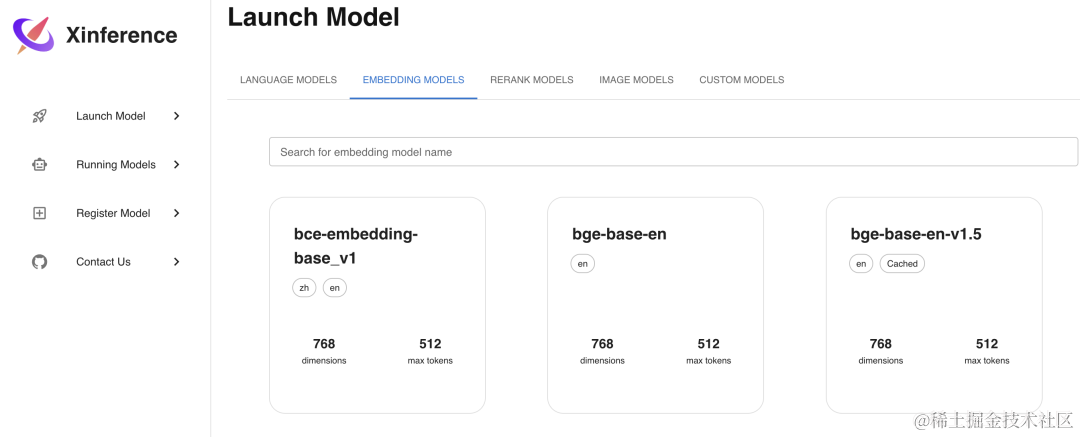1080x437 pixels.
Task: Open the Rerank Models tab
Action: click(531, 80)
